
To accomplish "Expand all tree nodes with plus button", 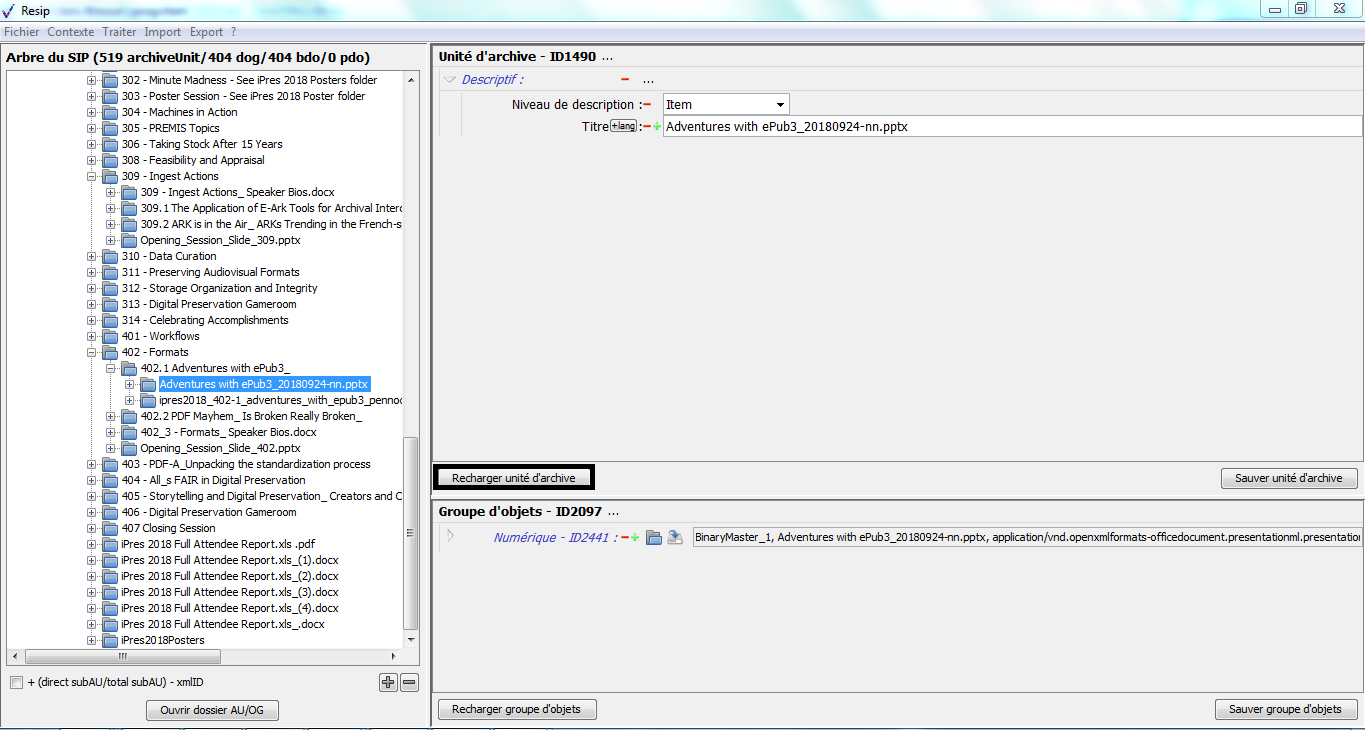I will [388, 683].
